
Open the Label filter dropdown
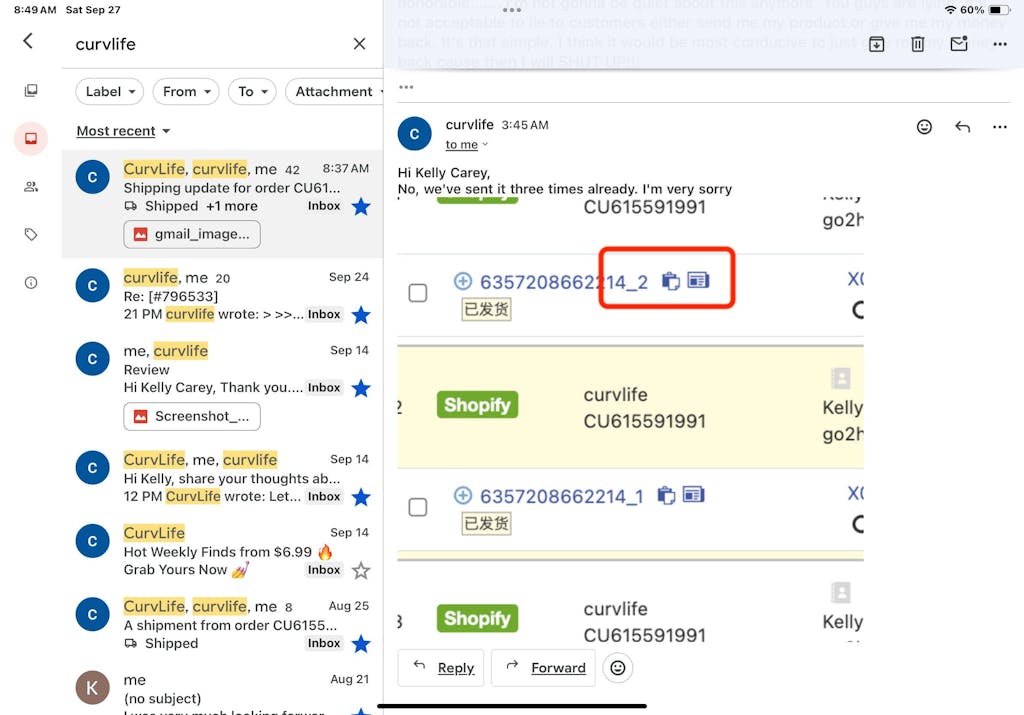click(x=110, y=91)
